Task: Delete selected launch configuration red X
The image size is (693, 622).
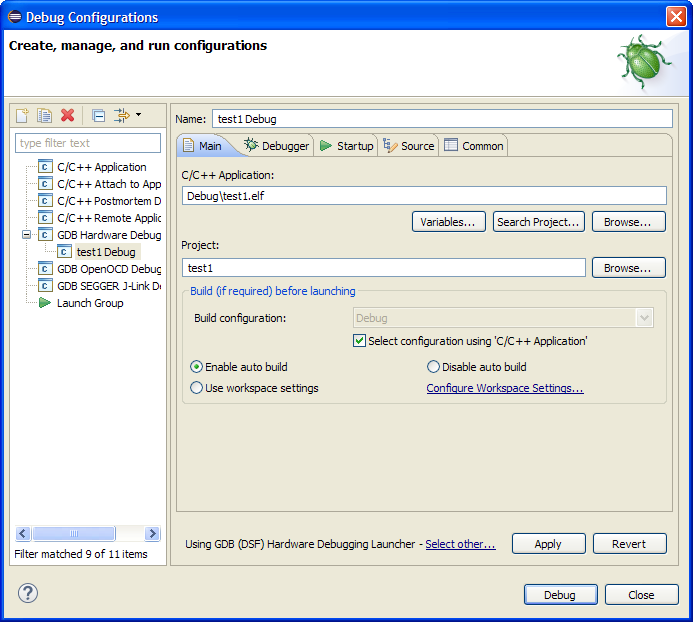Action: [67, 115]
